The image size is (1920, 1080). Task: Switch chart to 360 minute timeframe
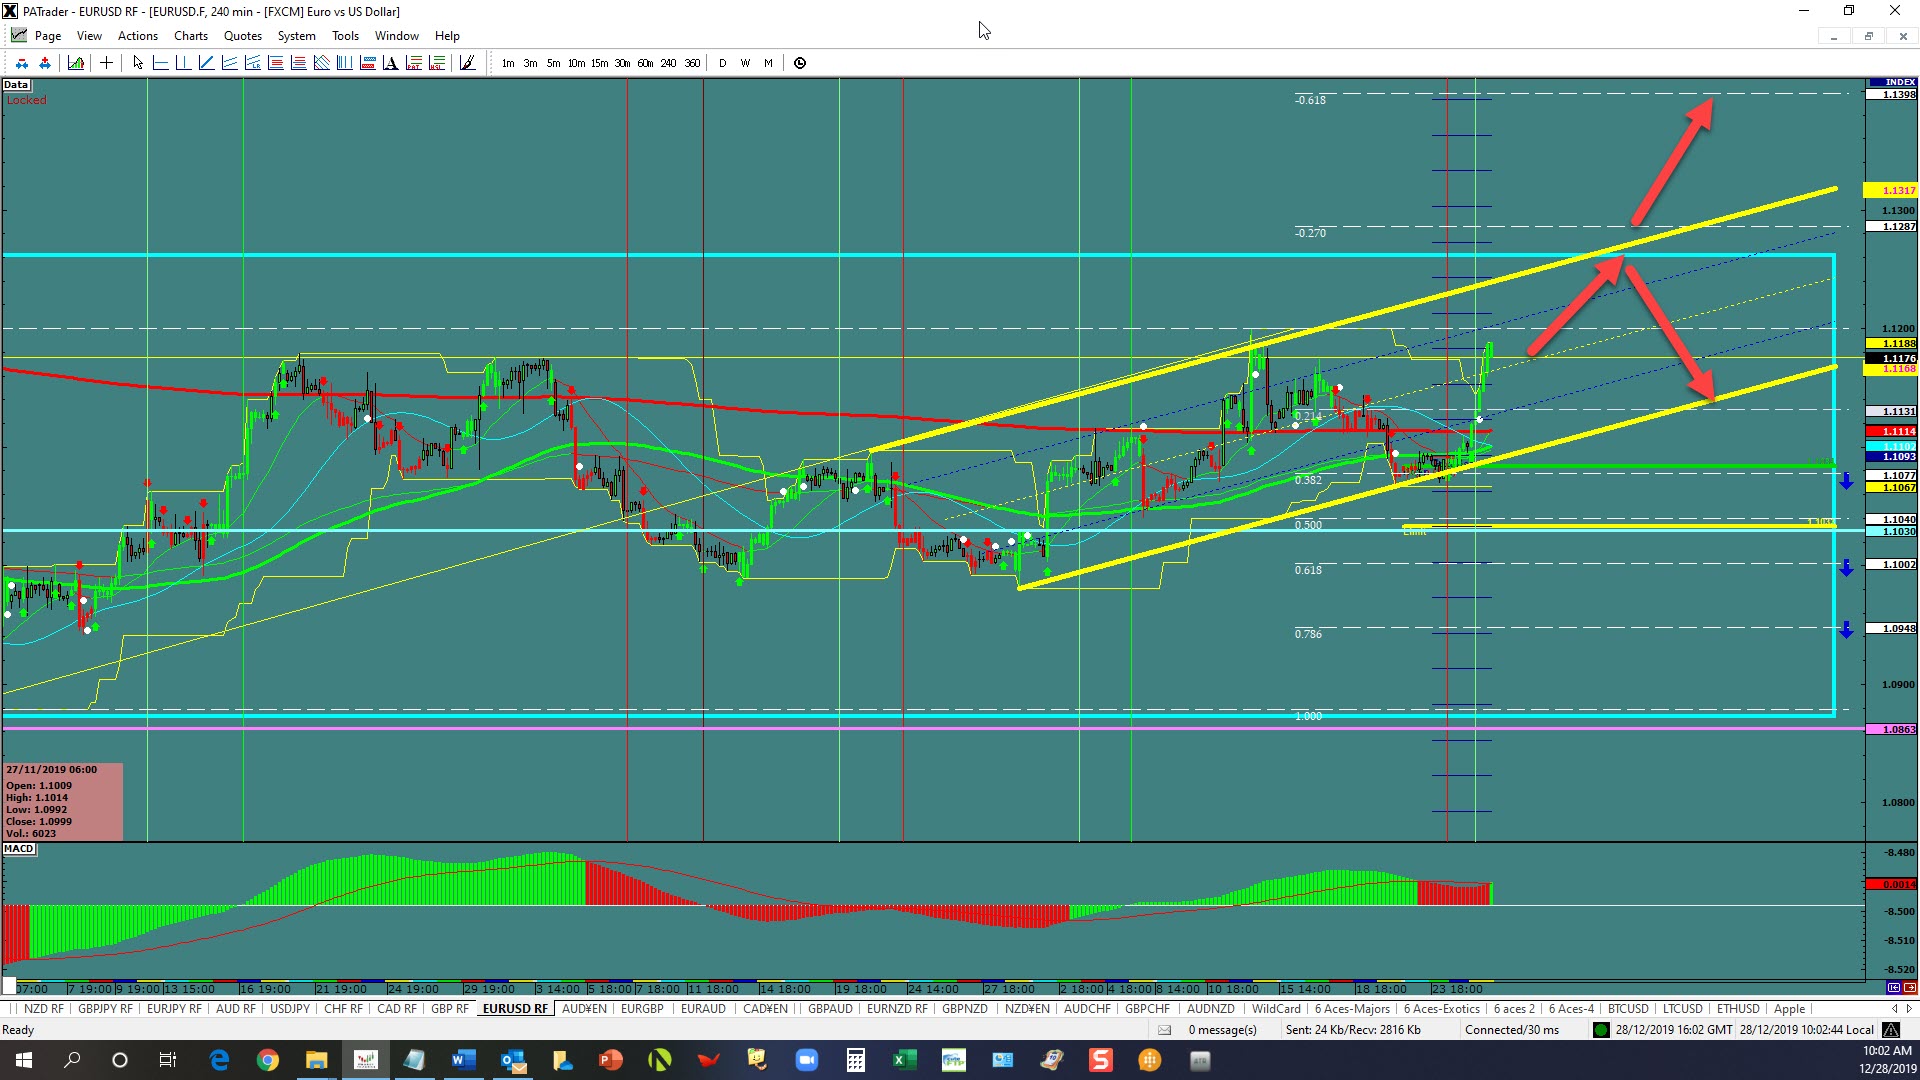point(692,63)
